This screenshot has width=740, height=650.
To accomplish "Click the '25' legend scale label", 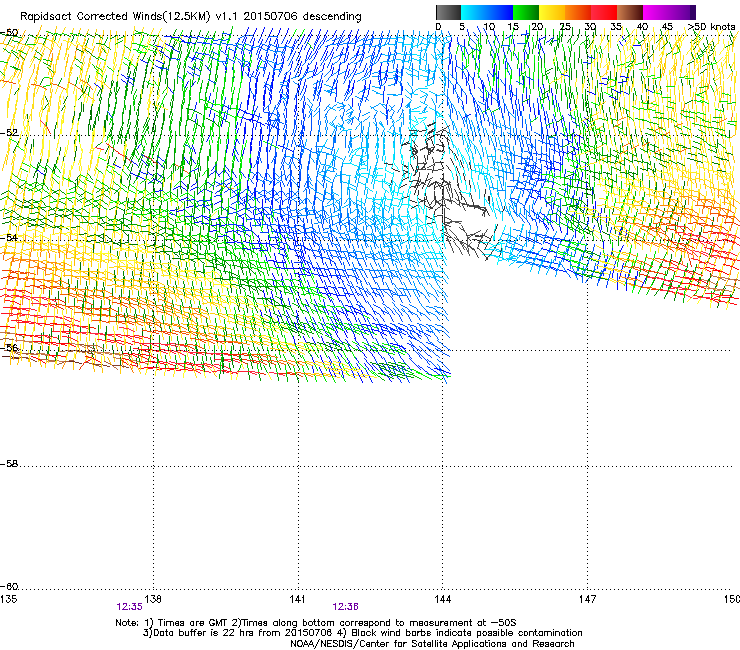I will coord(564,27).
